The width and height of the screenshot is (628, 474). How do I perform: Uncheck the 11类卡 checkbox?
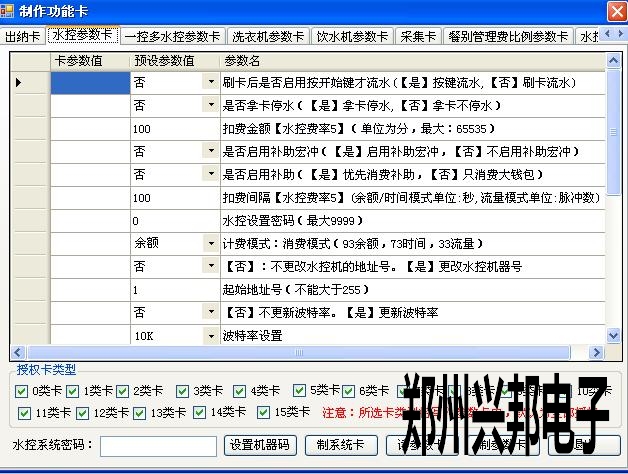click(22, 412)
